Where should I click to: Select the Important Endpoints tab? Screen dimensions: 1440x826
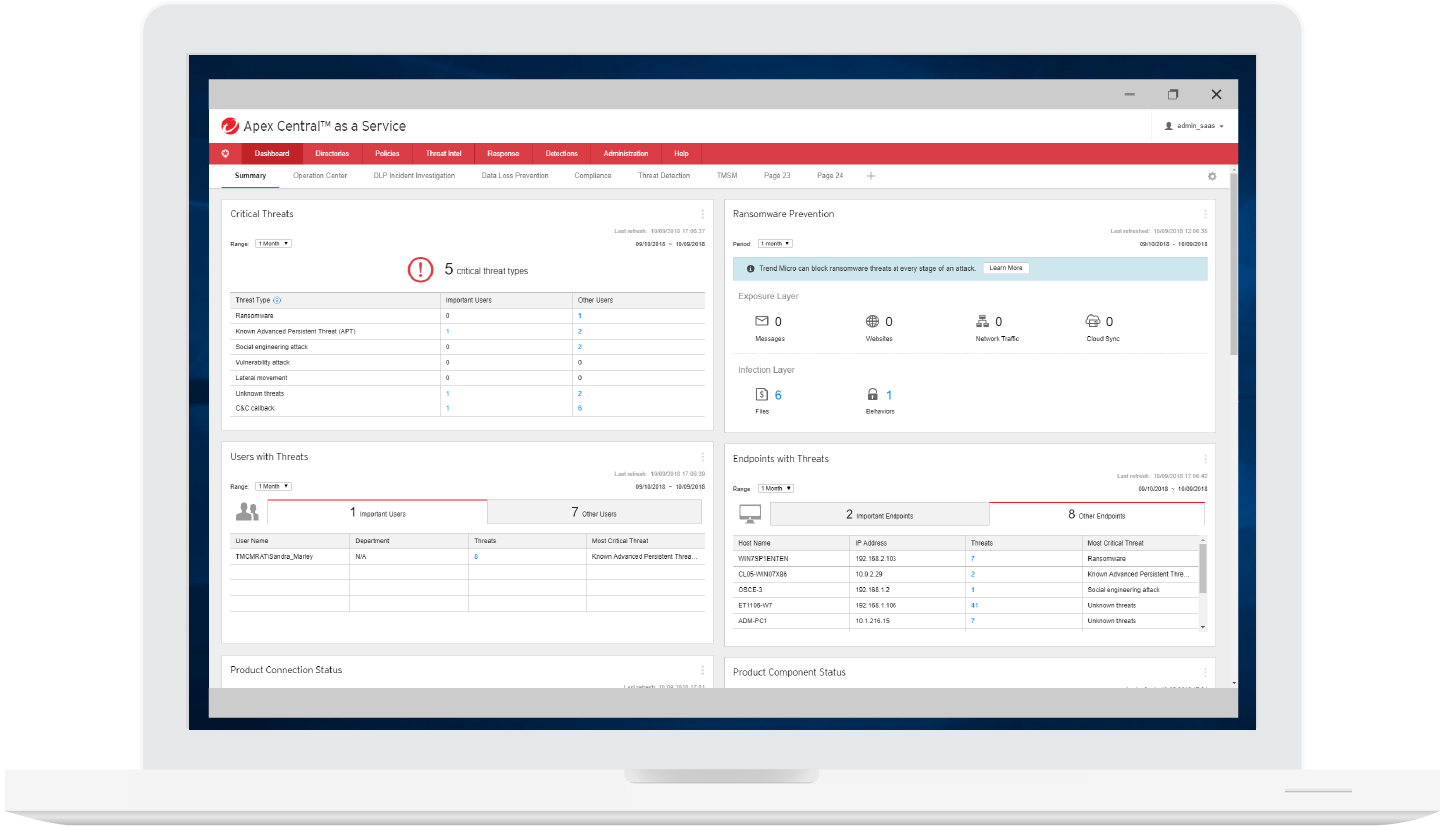[880, 515]
